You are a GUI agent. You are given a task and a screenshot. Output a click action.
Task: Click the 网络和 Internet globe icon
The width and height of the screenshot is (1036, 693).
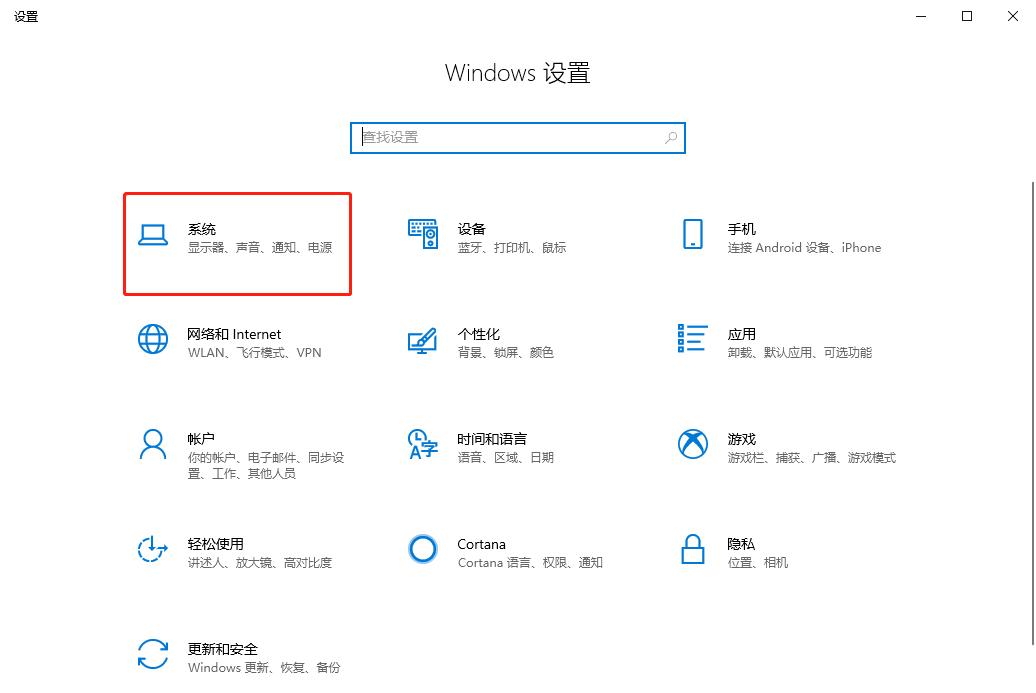point(152,340)
